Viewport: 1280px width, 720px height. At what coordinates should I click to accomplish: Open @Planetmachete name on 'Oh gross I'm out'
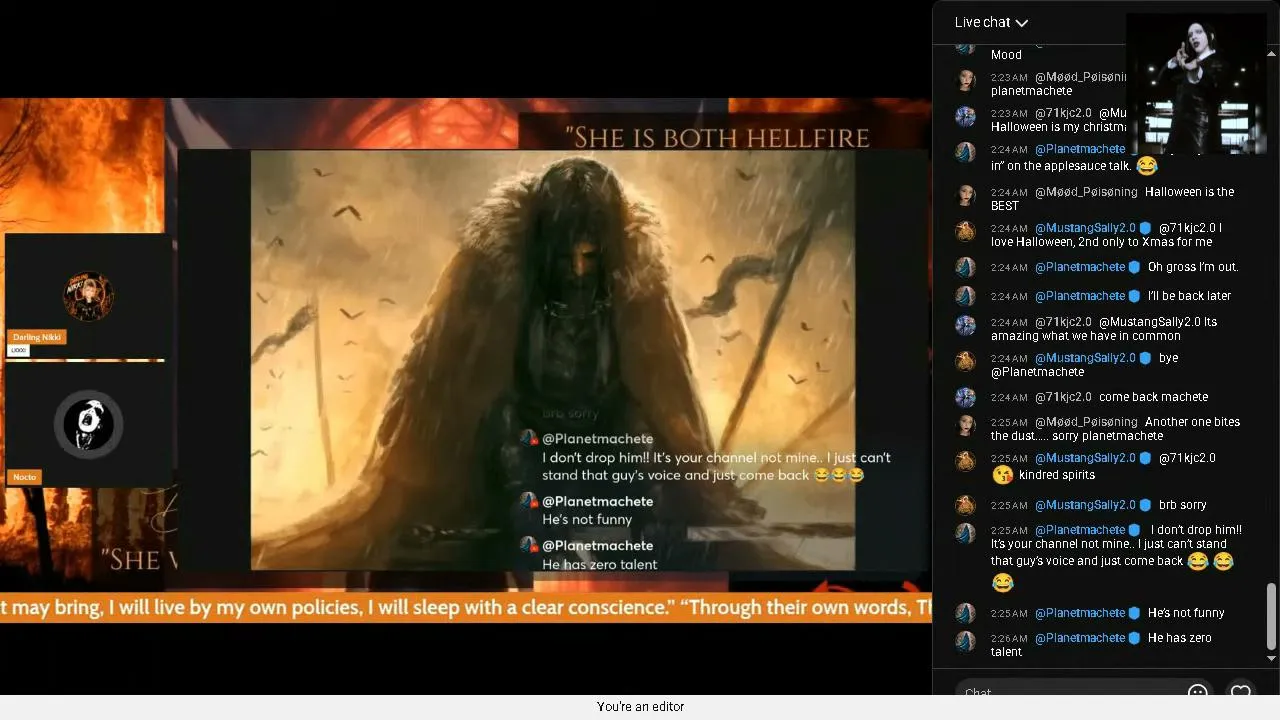click(1080, 267)
